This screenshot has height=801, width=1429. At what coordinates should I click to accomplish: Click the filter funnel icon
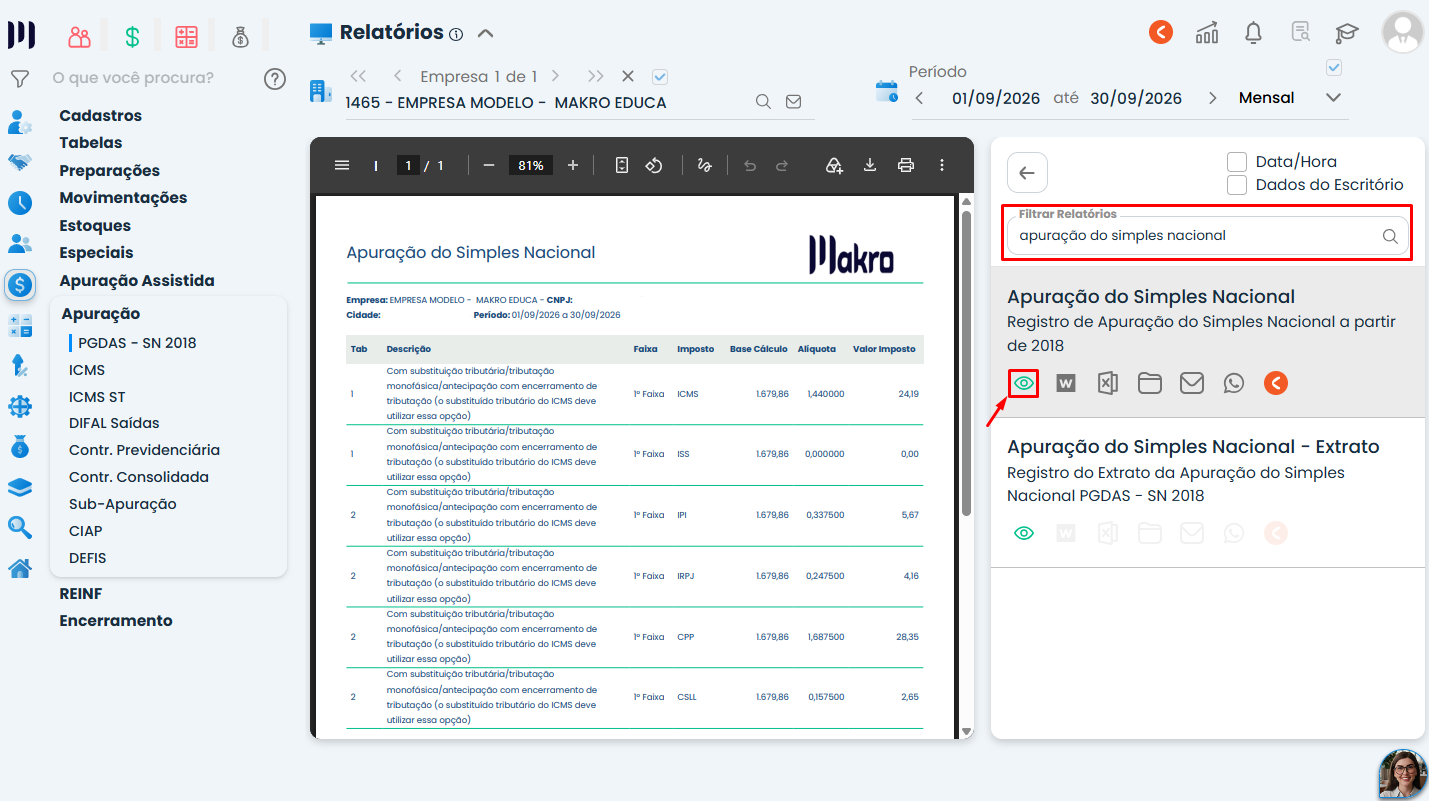pos(19,78)
